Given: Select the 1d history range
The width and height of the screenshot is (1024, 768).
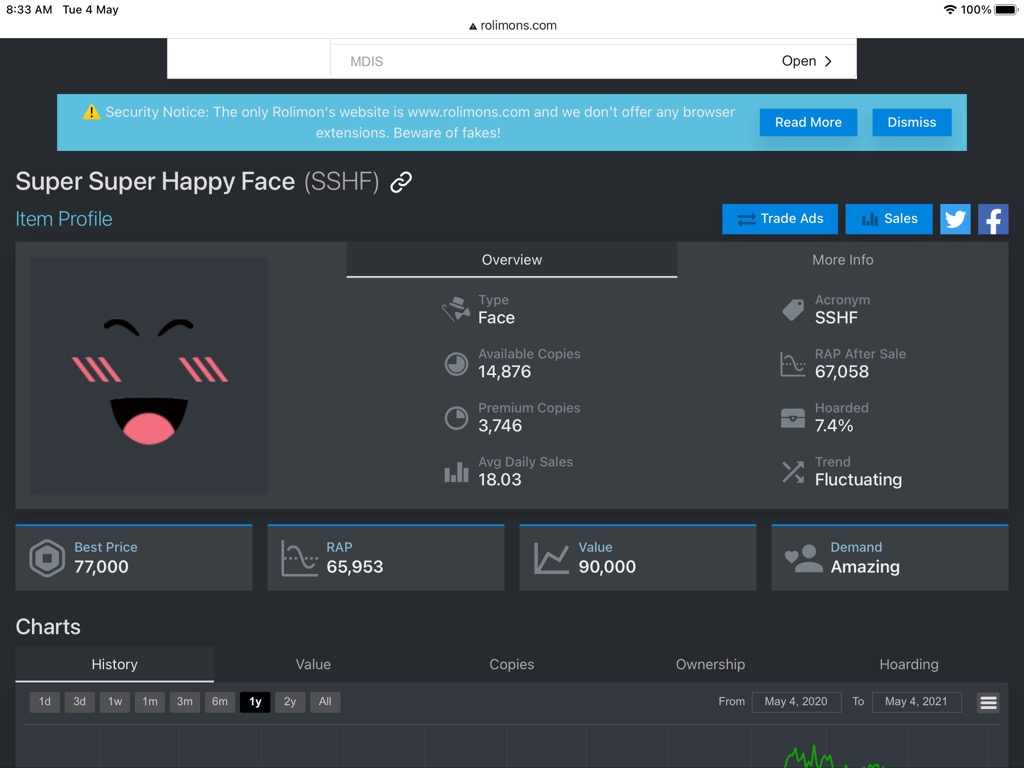Looking at the screenshot, I should (x=44, y=702).
